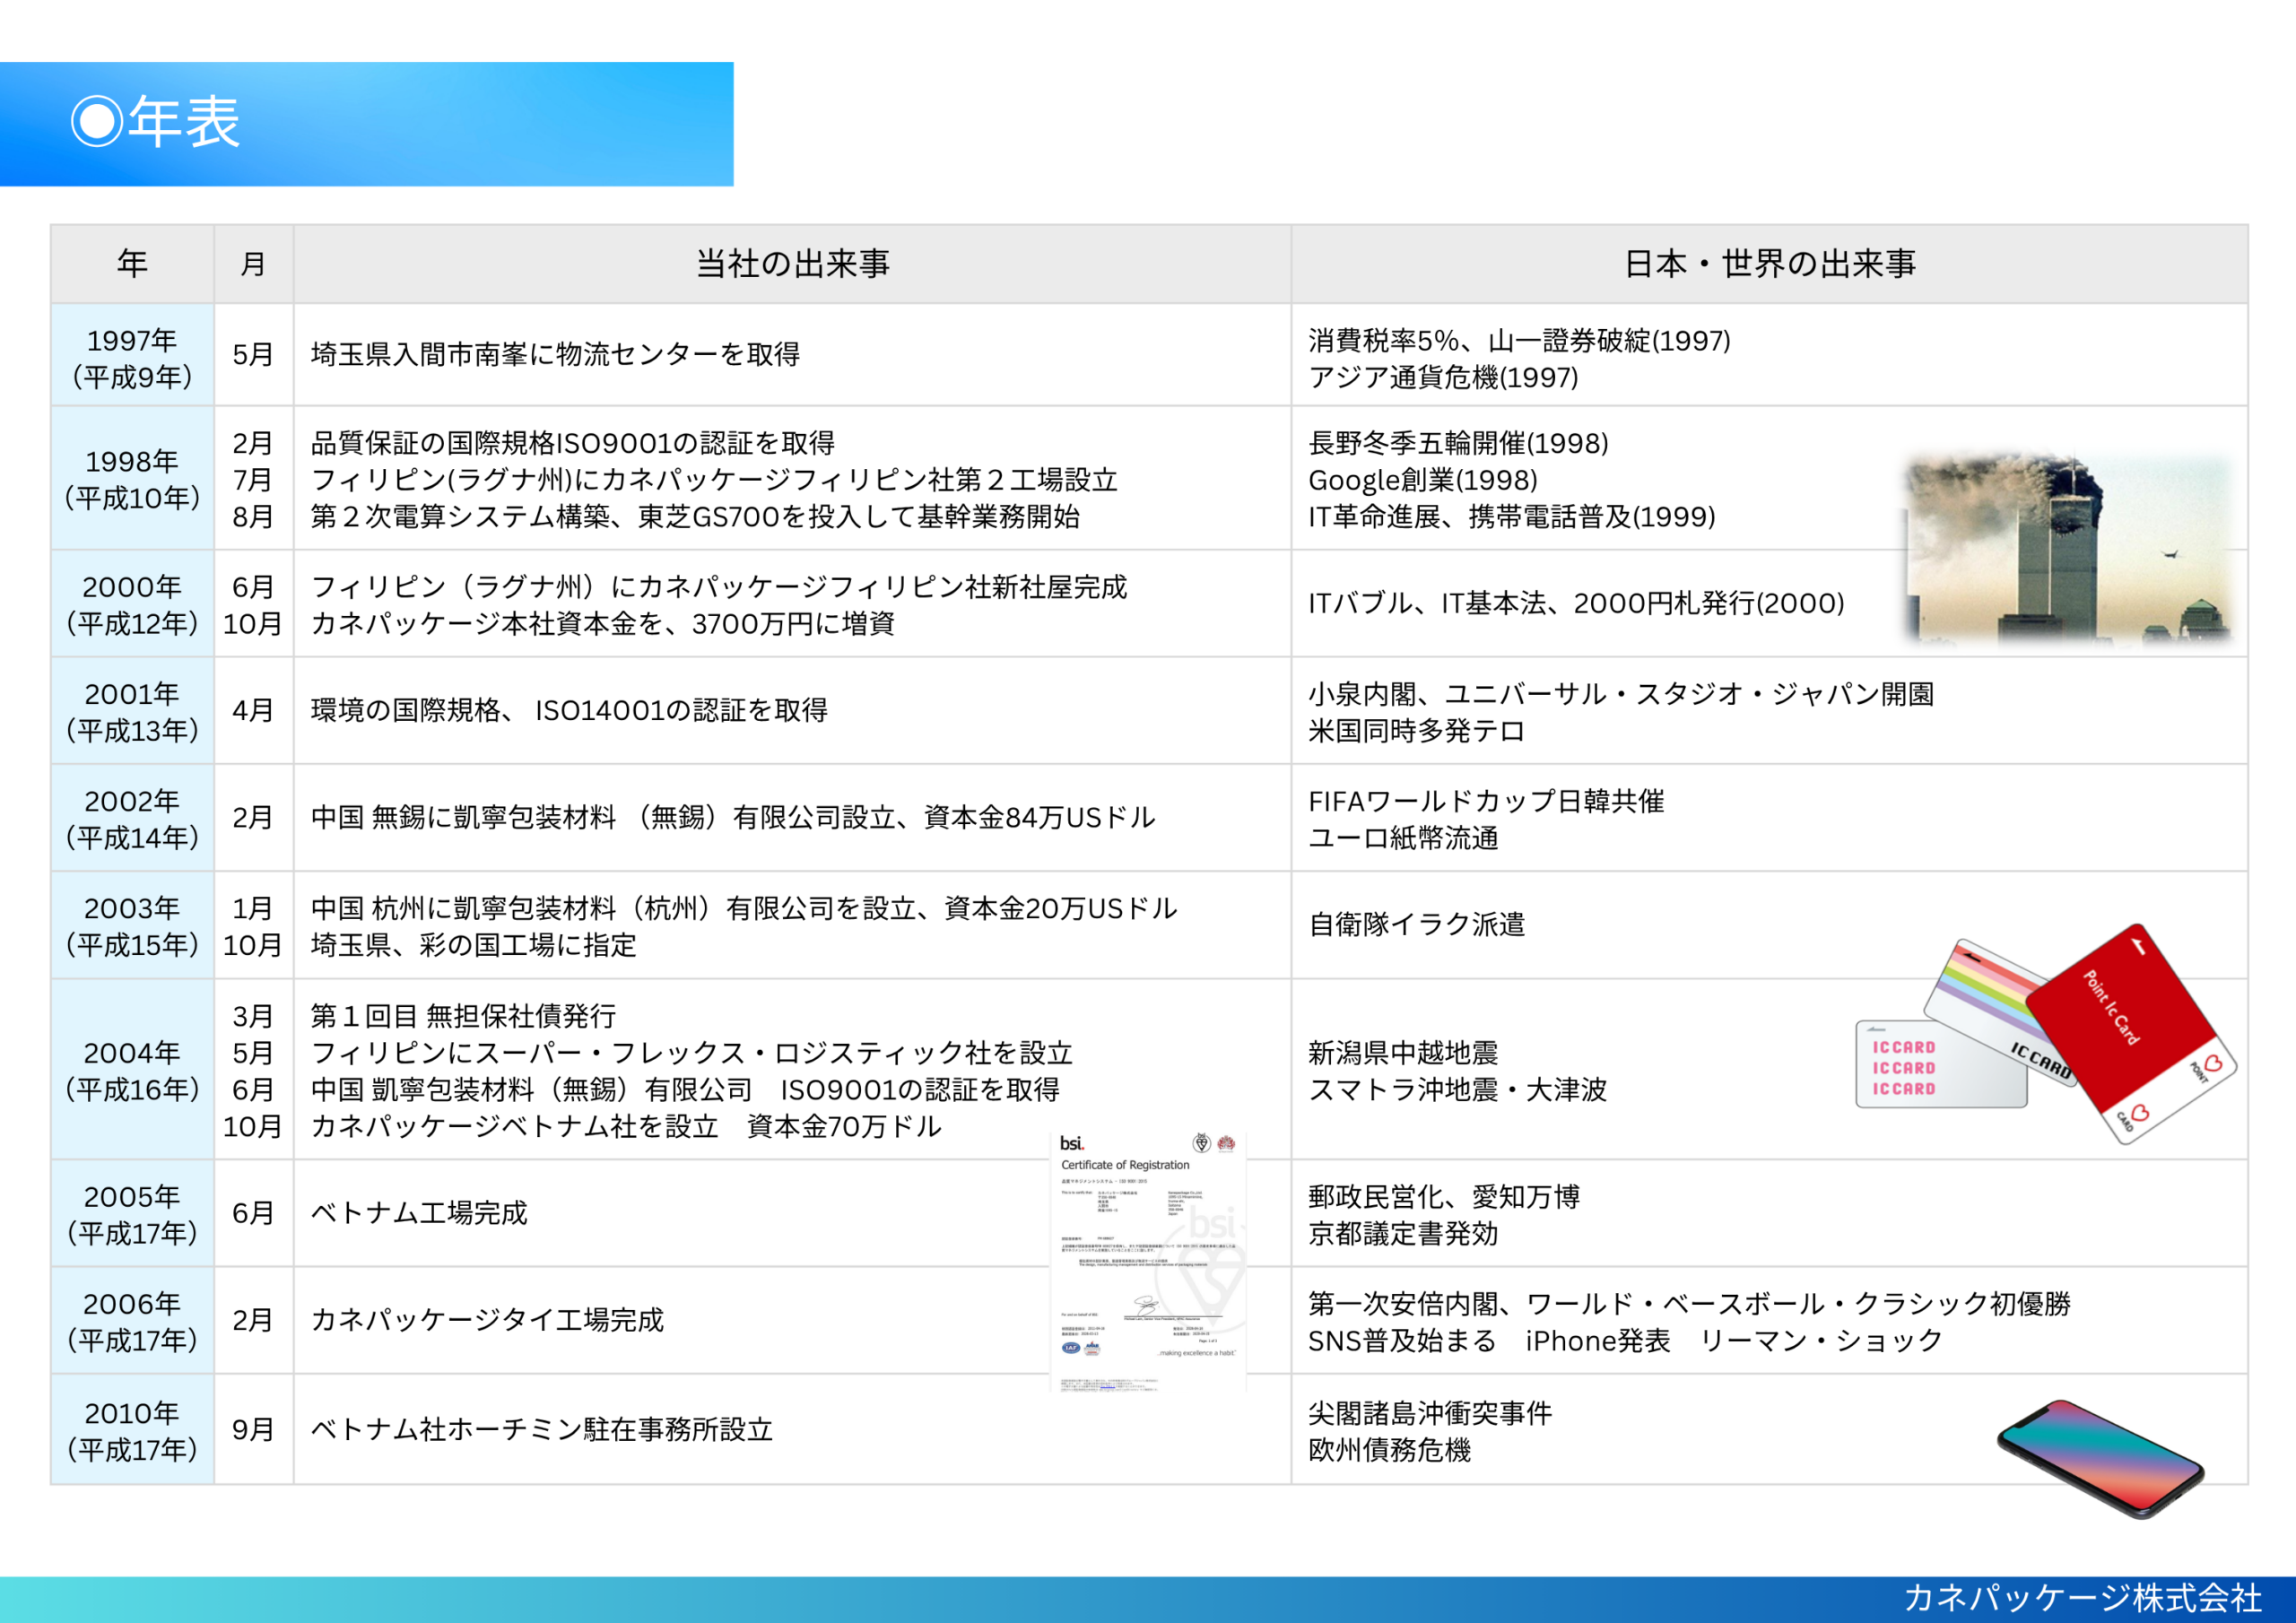Viewport: 2296px width, 1623px height.
Task: Click the smartphone image
Action: [2100, 1456]
